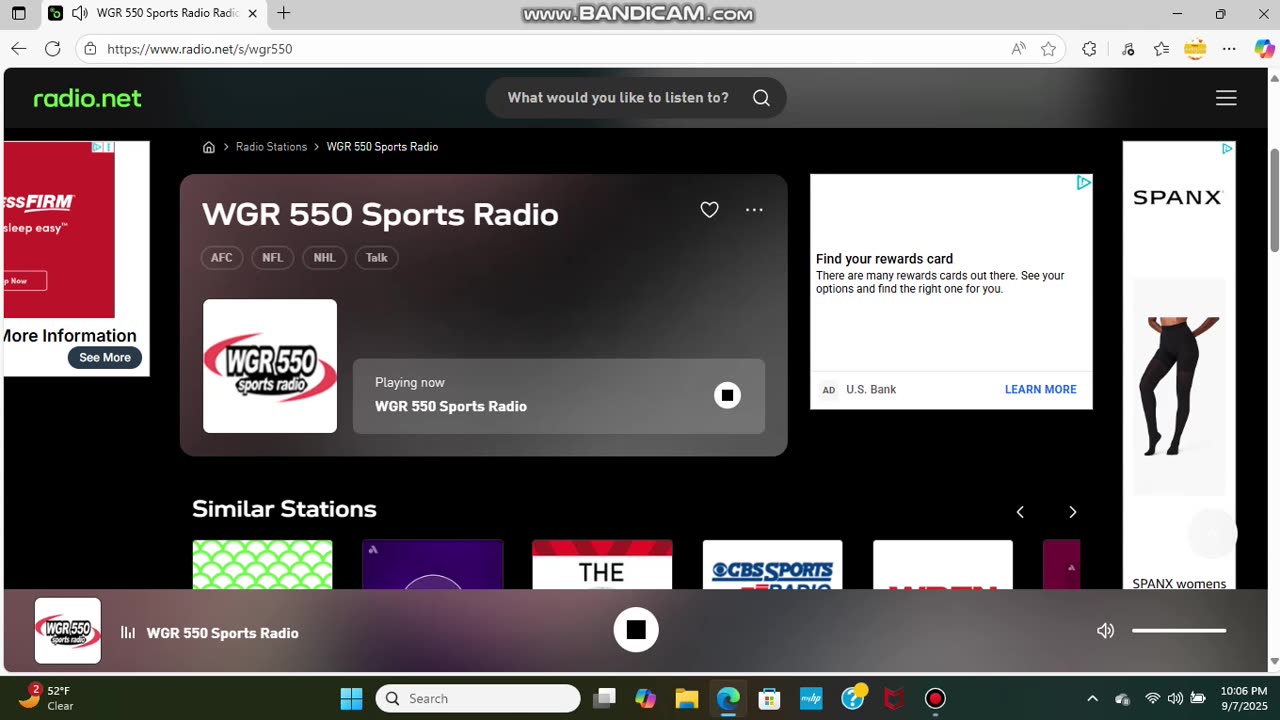Launch Copilot from the taskbar
The image size is (1280, 720).
point(645,698)
